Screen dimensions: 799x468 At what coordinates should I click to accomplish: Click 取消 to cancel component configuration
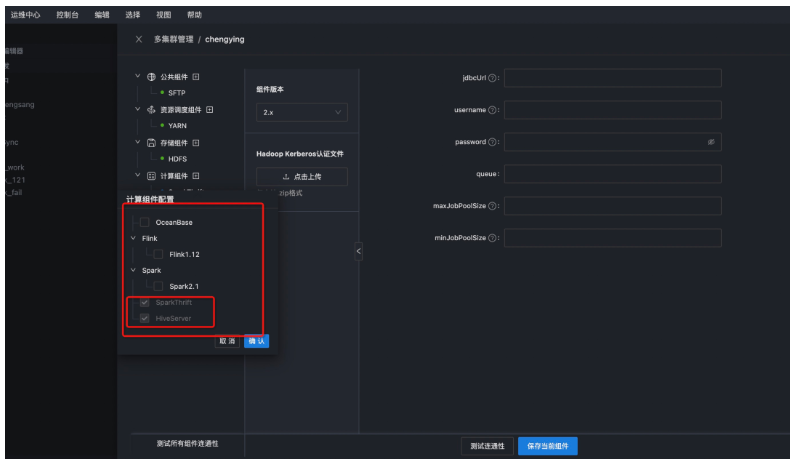click(227, 341)
